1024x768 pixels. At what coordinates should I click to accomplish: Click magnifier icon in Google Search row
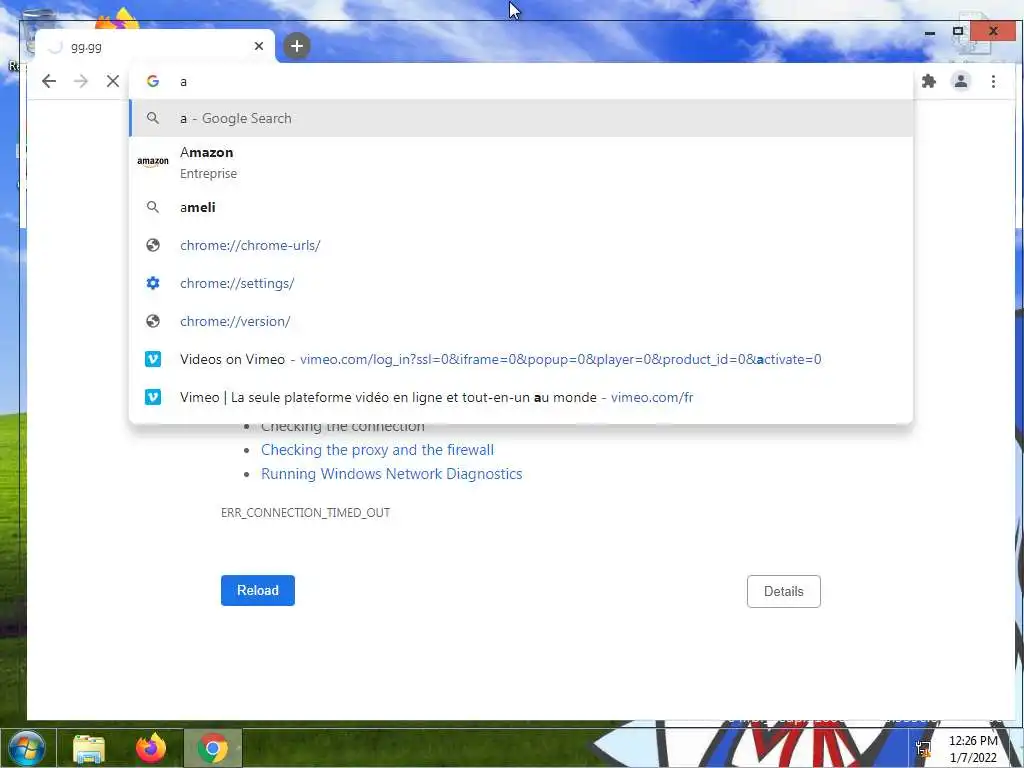point(153,118)
